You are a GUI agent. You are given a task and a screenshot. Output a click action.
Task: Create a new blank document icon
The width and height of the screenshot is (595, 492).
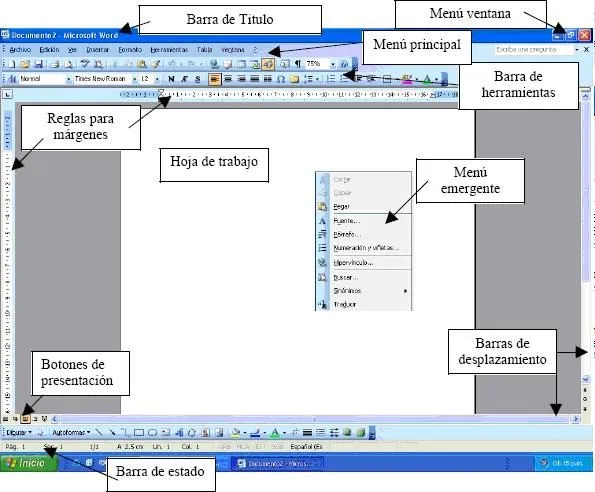12,64
